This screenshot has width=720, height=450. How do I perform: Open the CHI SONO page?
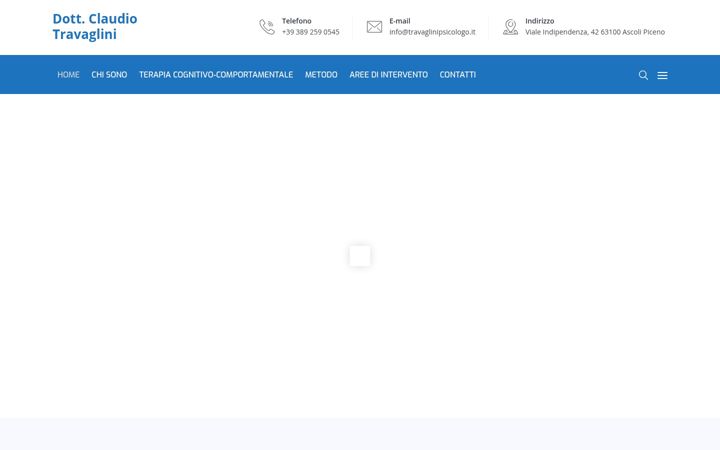coord(109,74)
